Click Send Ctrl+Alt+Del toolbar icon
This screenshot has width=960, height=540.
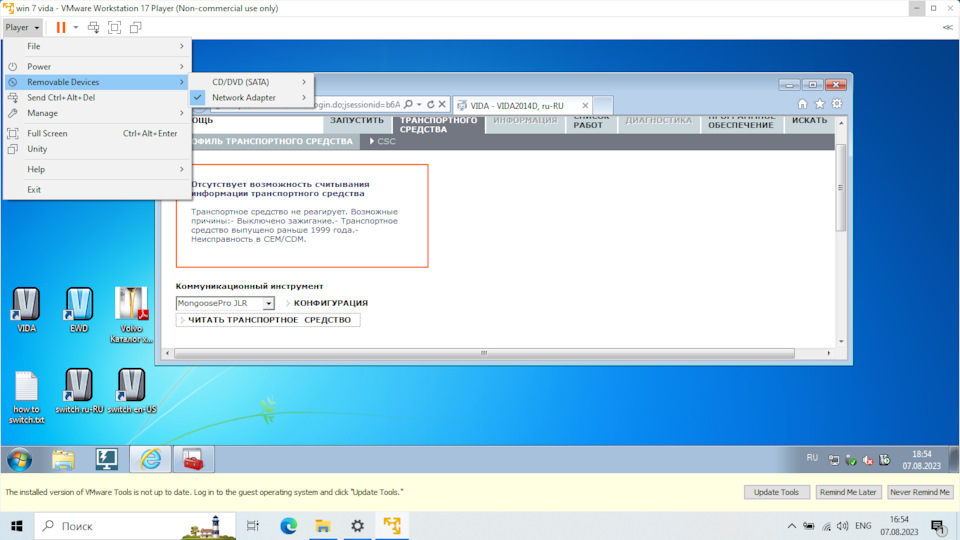(94, 27)
